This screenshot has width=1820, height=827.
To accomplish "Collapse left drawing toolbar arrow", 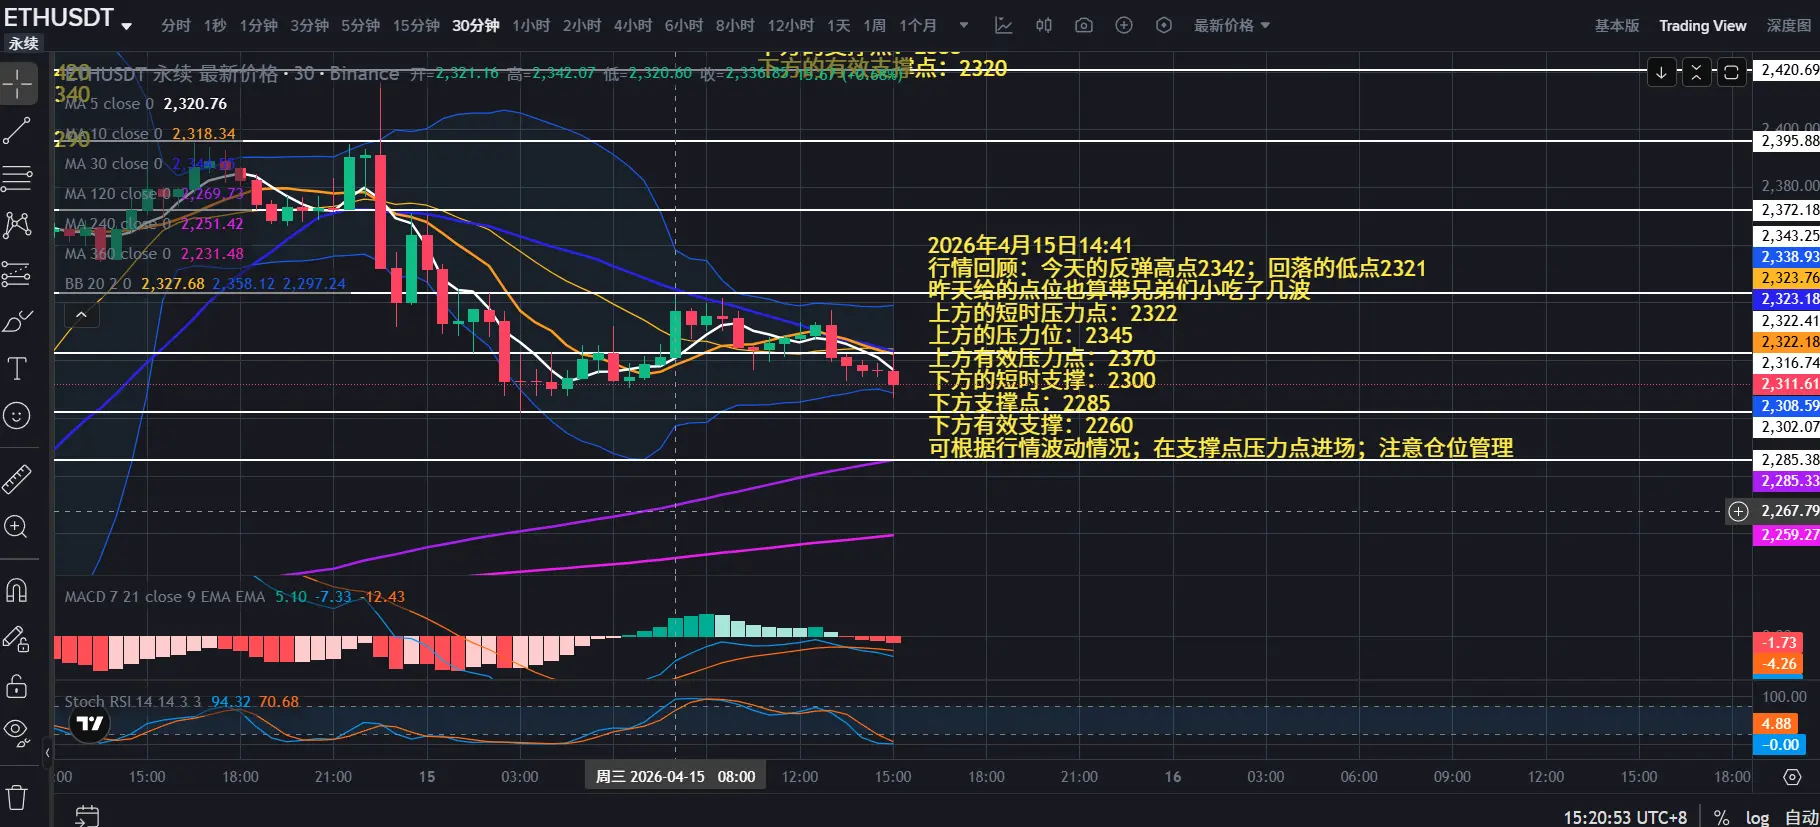I will [46, 752].
